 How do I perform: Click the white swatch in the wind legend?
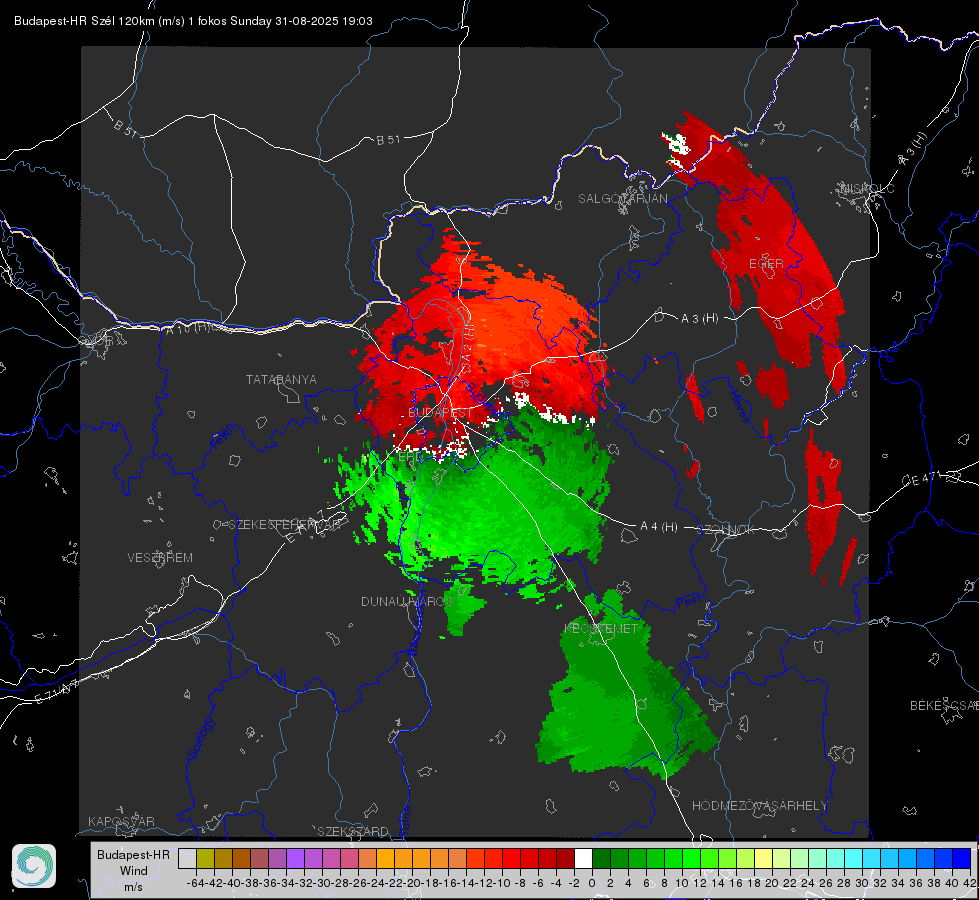pos(583,858)
